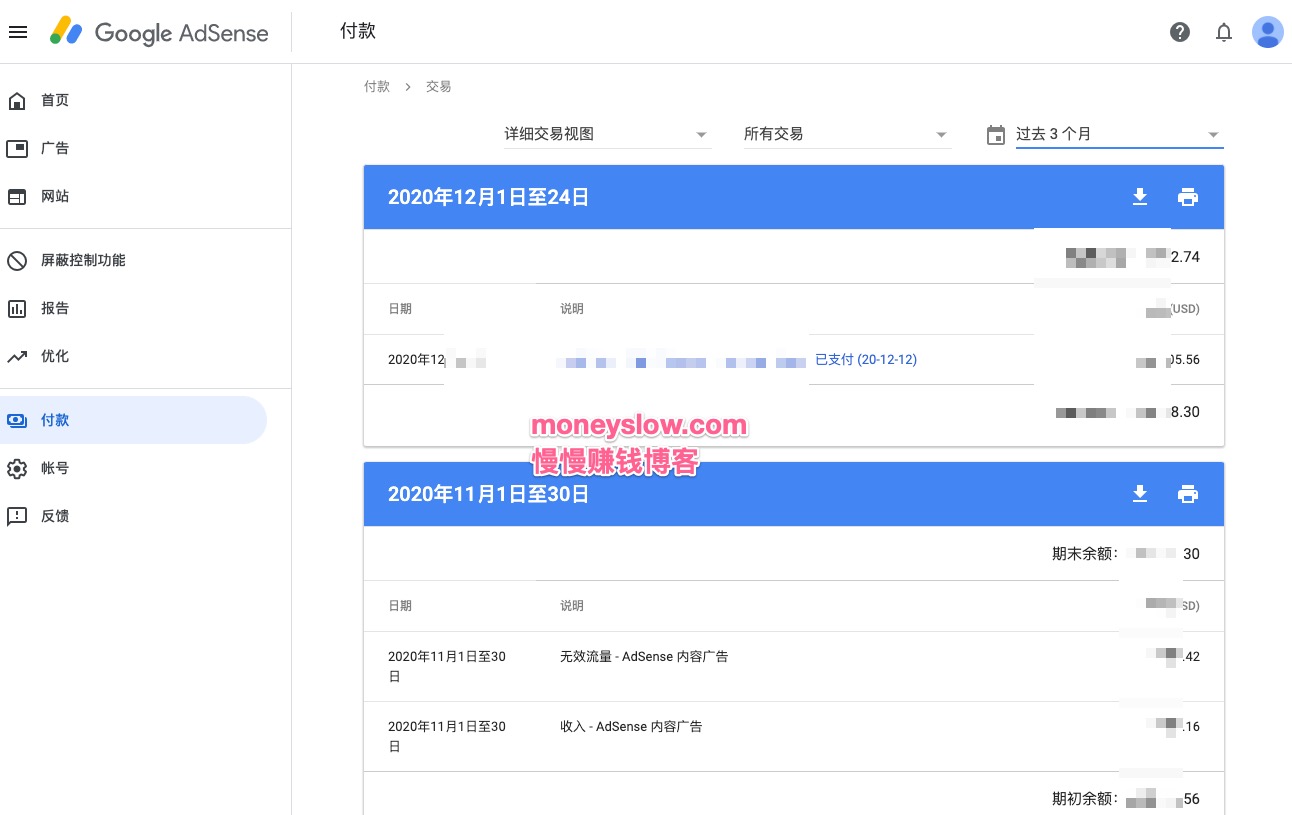This screenshot has height=815, width=1292.
Task: Open the notifications bell
Action: pyautogui.click(x=1224, y=32)
